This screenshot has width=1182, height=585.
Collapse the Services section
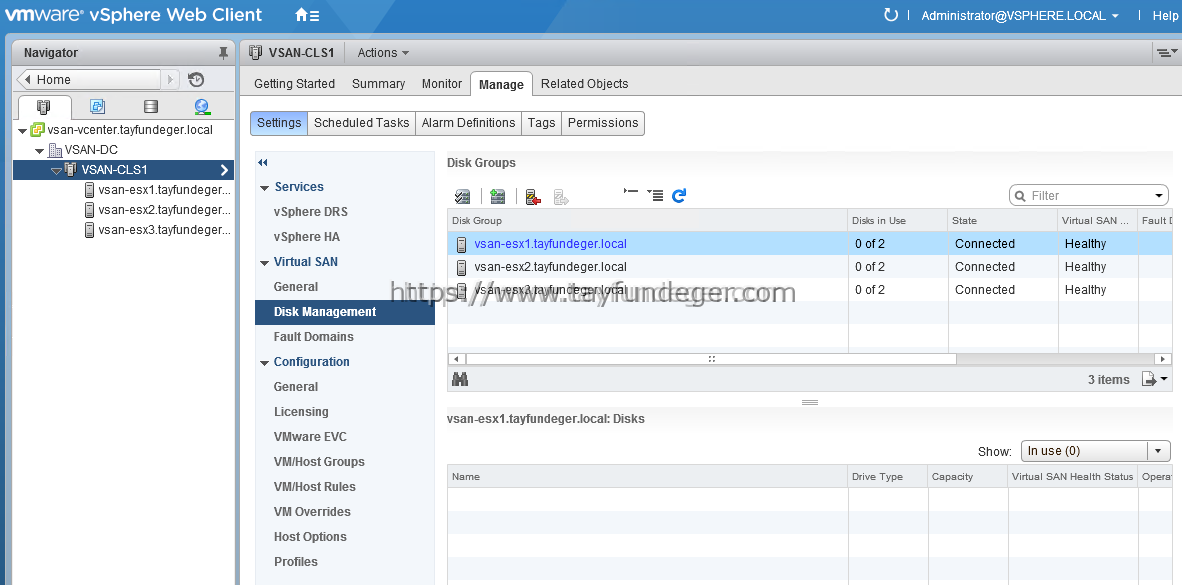(x=265, y=188)
